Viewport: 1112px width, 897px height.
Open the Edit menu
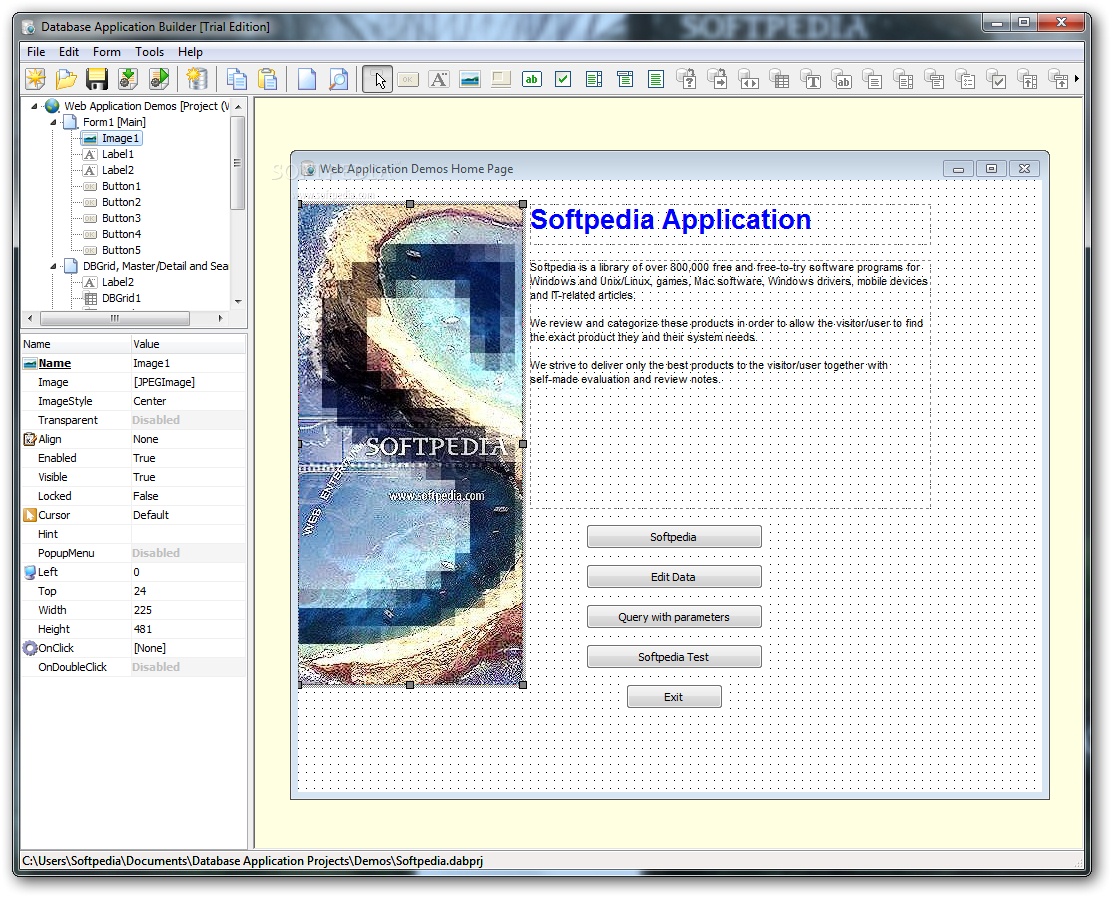pos(69,52)
